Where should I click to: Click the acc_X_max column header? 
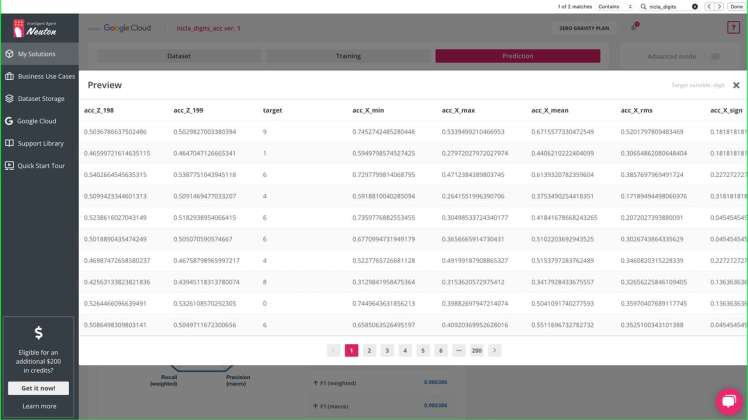click(x=458, y=110)
